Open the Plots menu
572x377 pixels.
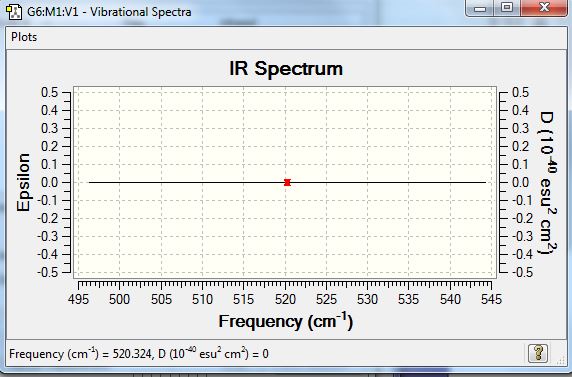click(x=24, y=37)
